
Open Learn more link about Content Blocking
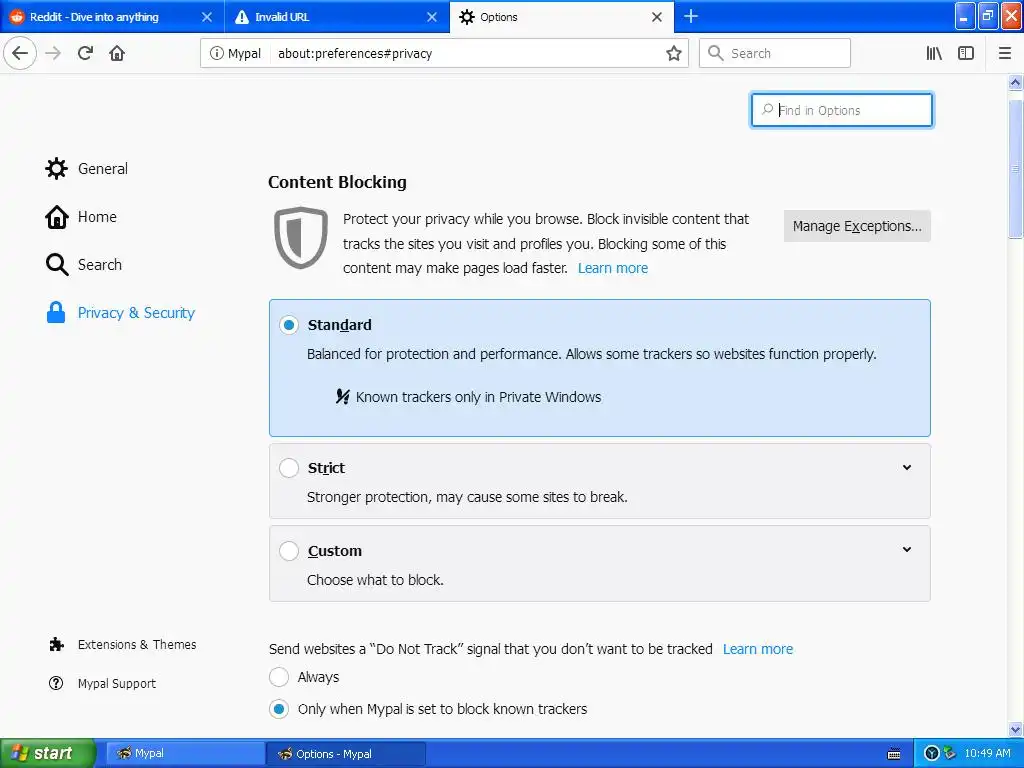pos(612,268)
